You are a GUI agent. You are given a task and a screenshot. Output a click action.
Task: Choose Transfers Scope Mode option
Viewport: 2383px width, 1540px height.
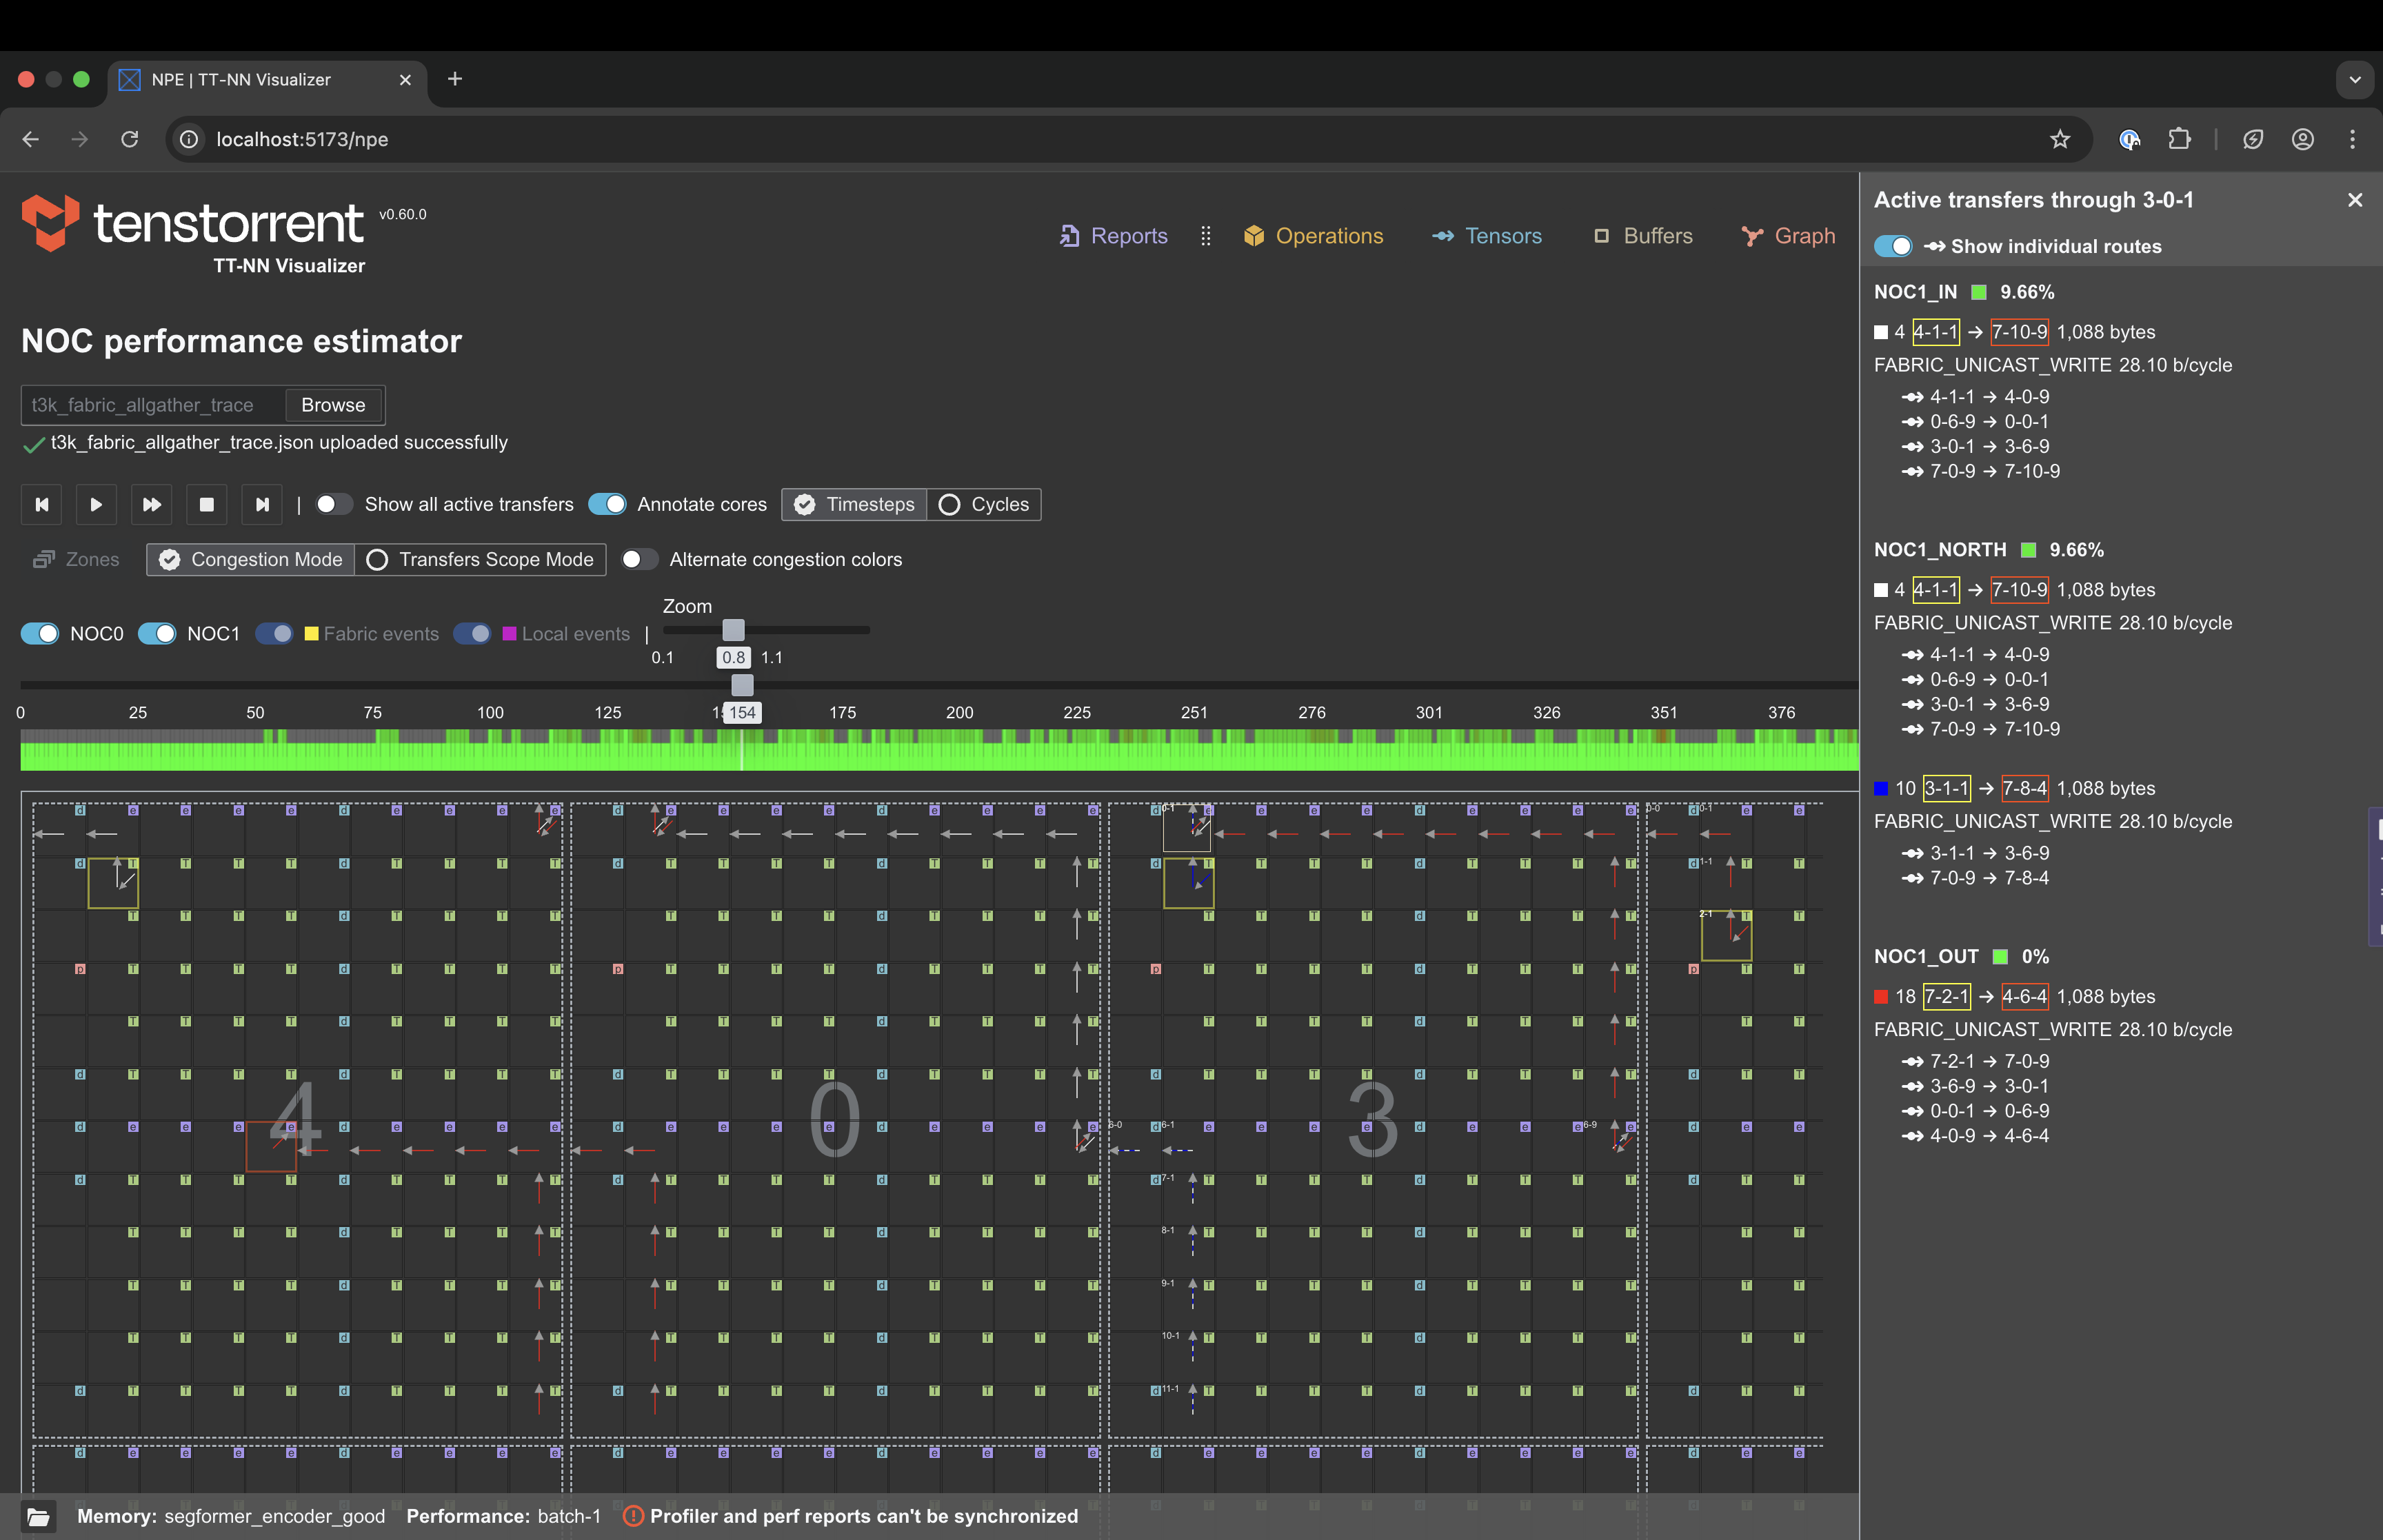[x=480, y=559]
